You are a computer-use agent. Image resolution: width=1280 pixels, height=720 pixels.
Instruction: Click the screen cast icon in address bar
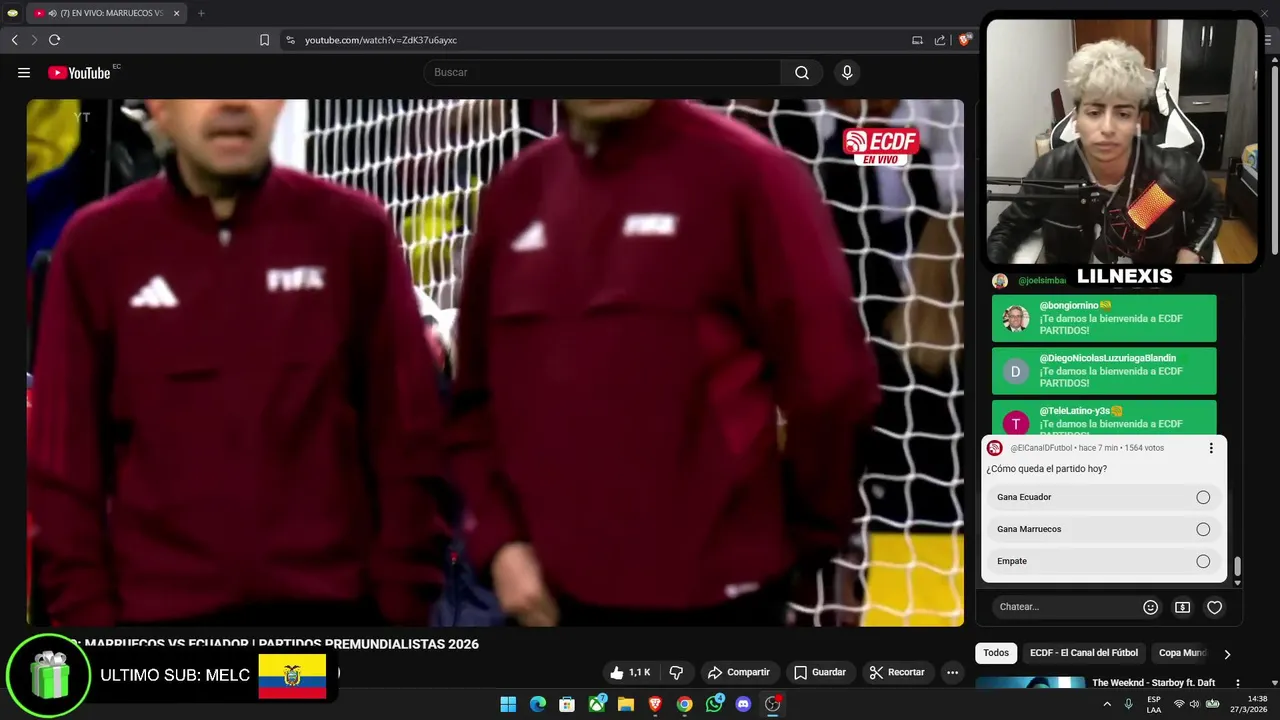point(917,40)
